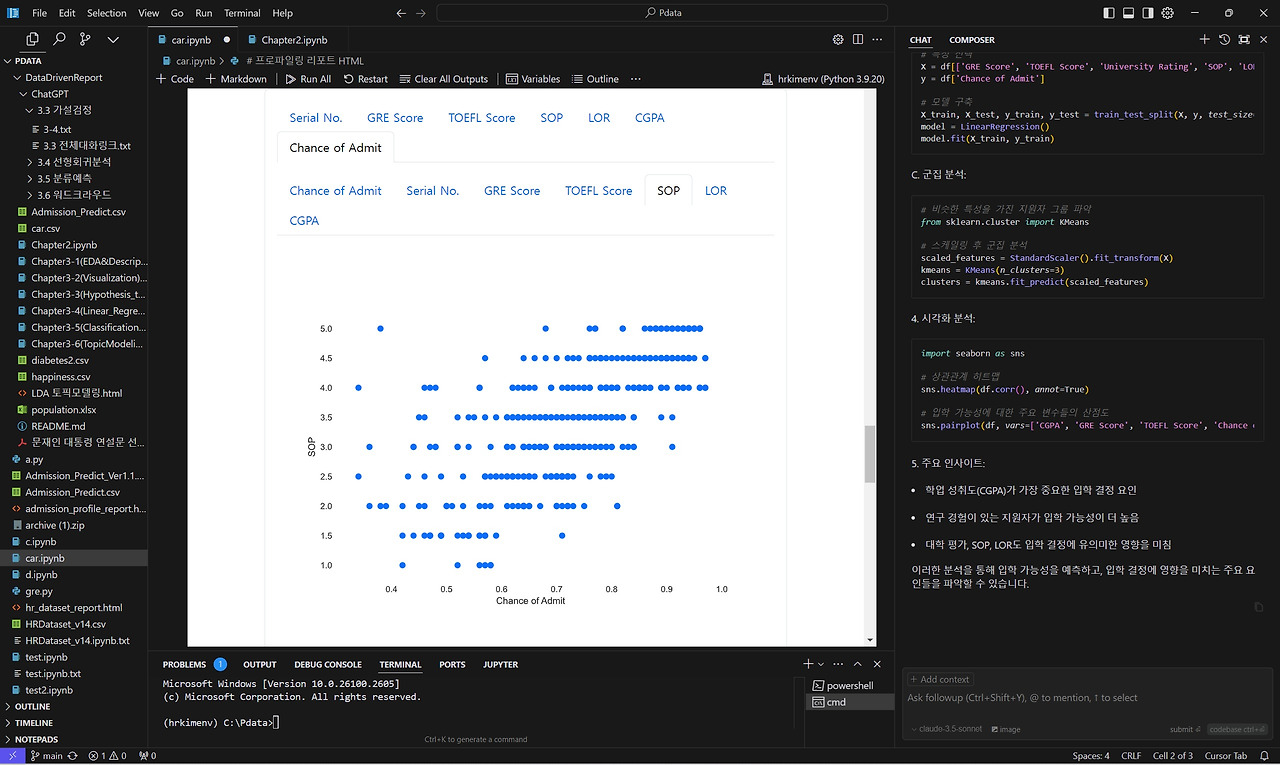
Task: Switch to the COMPOSER tab
Action: [x=972, y=40]
